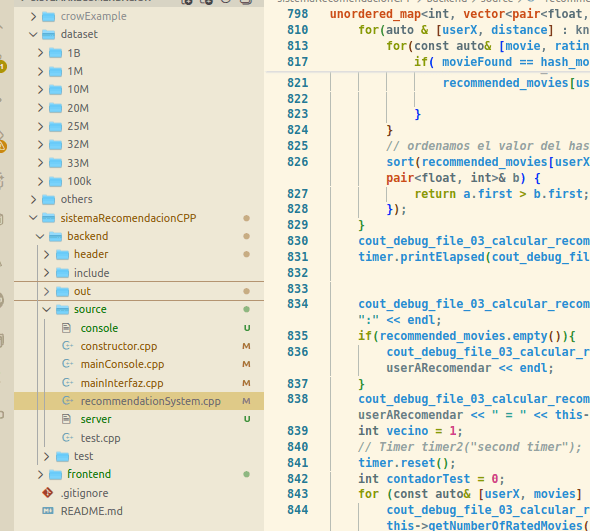Viewport: 590px width, 531px height.
Task: Place cursor on 'timer.printElapsed(' line 831
Action: (x=474, y=257)
